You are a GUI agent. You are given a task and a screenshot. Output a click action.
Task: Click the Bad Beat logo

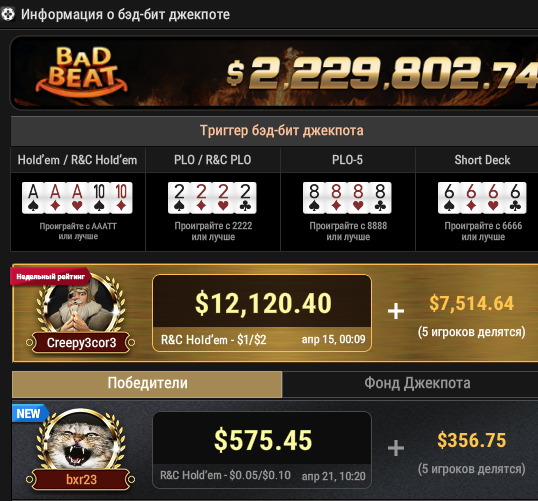[x=81, y=71]
